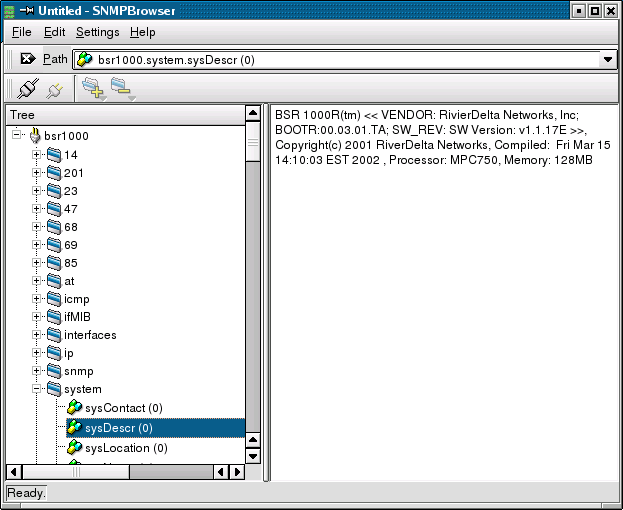Expand the icmp tree node
623x510 pixels.
coord(36,299)
